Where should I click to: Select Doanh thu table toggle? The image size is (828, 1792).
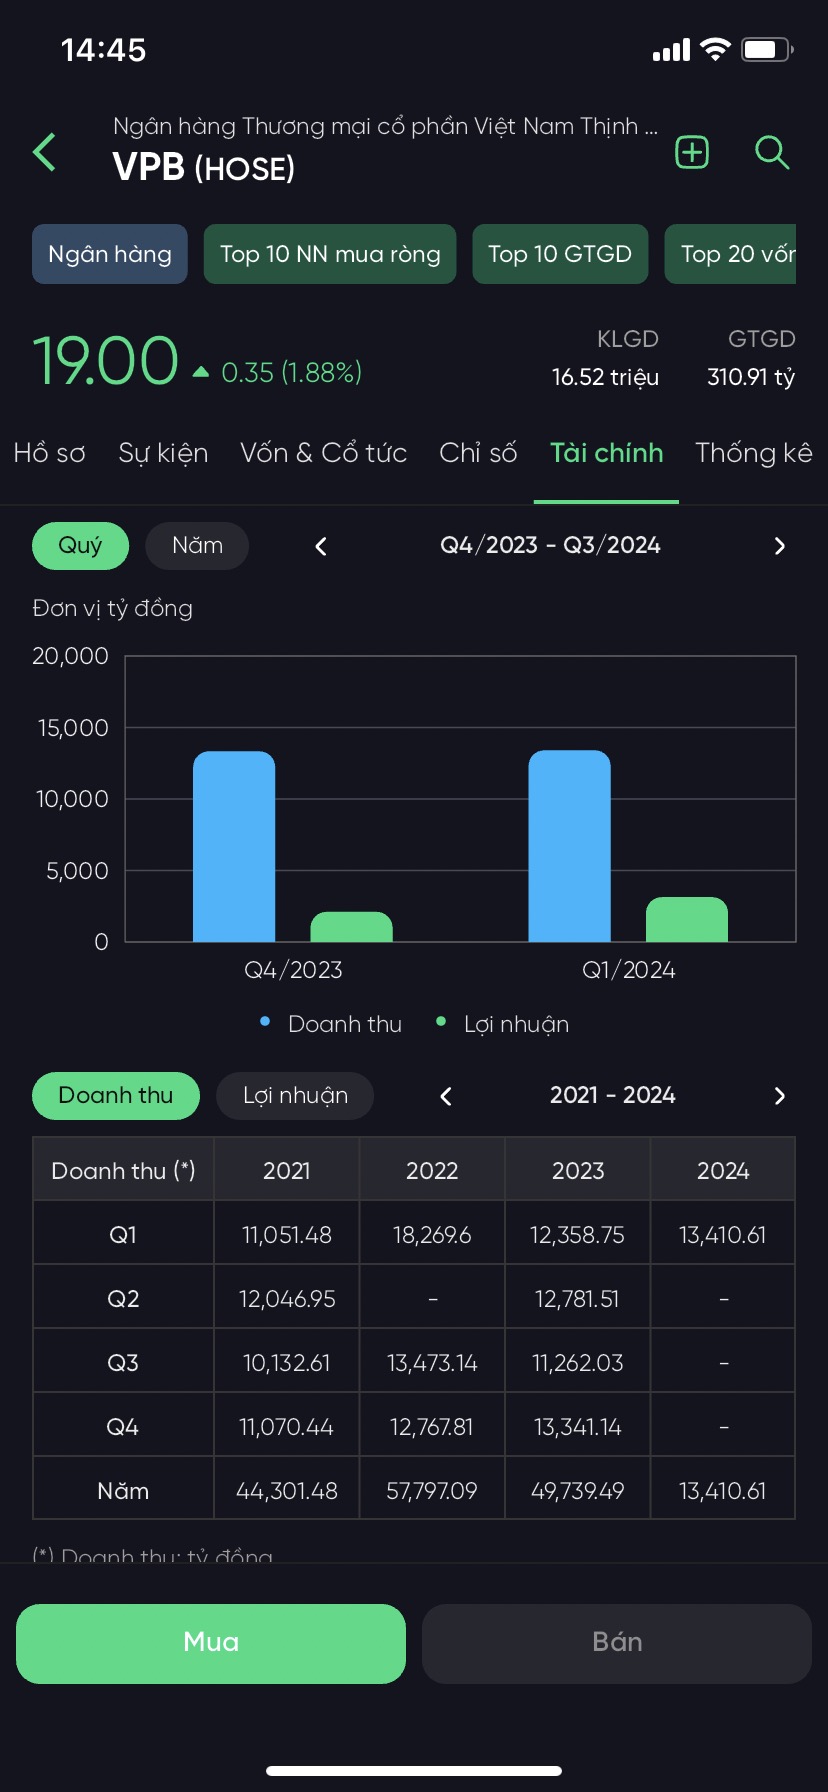click(116, 1096)
